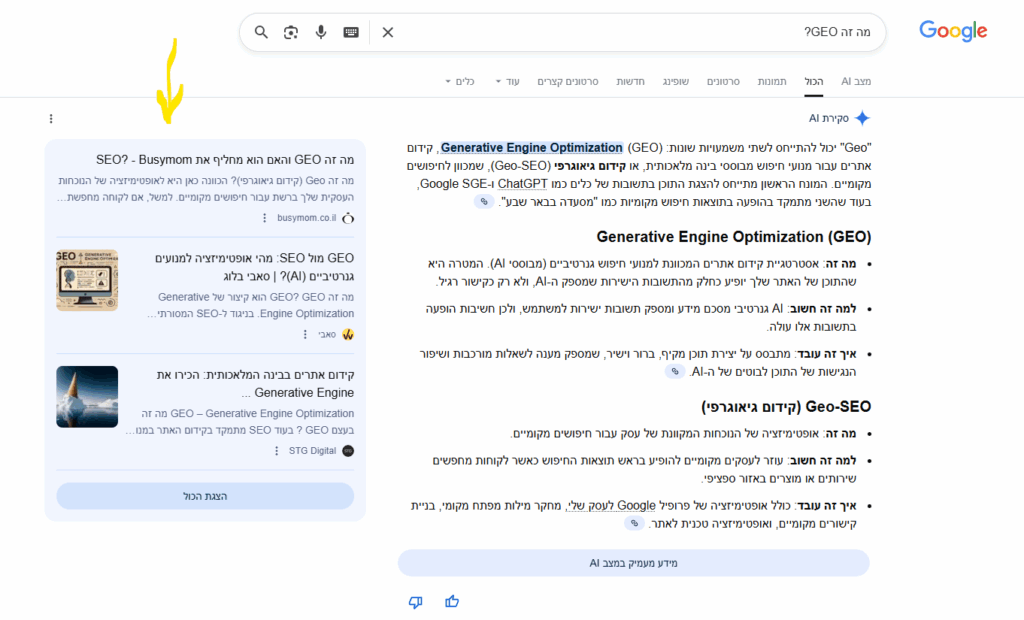The width and height of the screenshot is (1024, 620).
Task: Open the GEO monitor illustration thumbnail
Action: tap(87, 280)
